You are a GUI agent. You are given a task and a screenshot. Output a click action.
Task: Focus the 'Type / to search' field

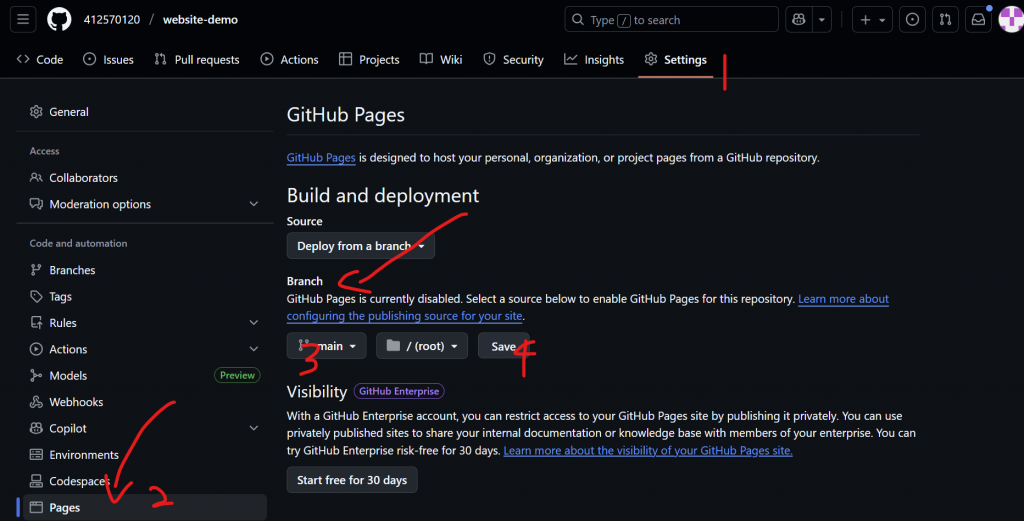click(x=671, y=20)
